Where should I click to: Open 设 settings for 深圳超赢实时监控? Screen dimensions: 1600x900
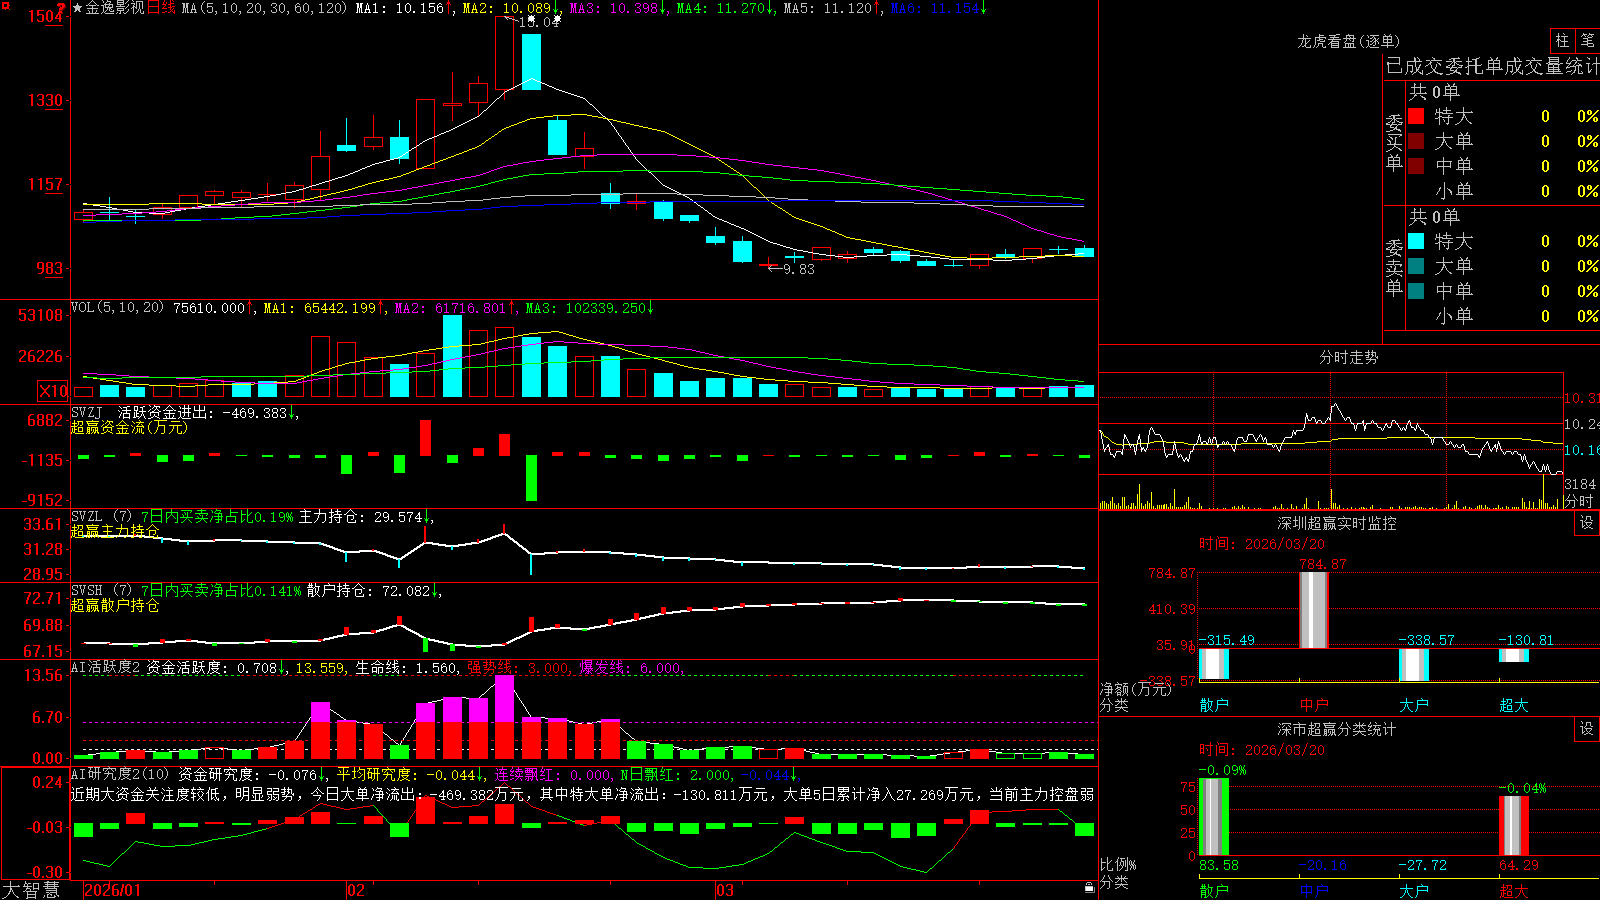click(x=1587, y=523)
